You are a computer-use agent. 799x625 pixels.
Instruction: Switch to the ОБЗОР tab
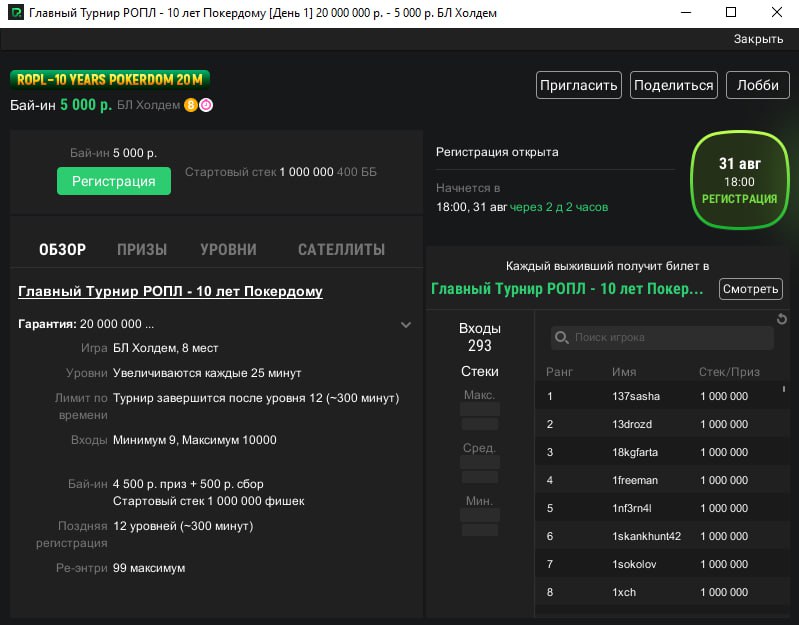[x=63, y=250]
